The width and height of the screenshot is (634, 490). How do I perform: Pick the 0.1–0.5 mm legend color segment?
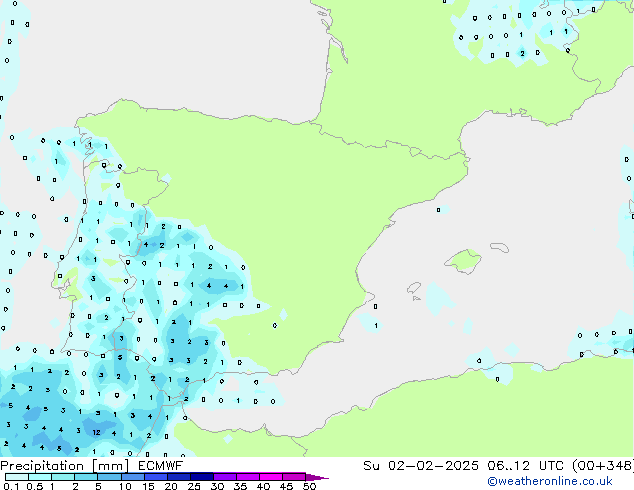pyautogui.click(x=17, y=477)
